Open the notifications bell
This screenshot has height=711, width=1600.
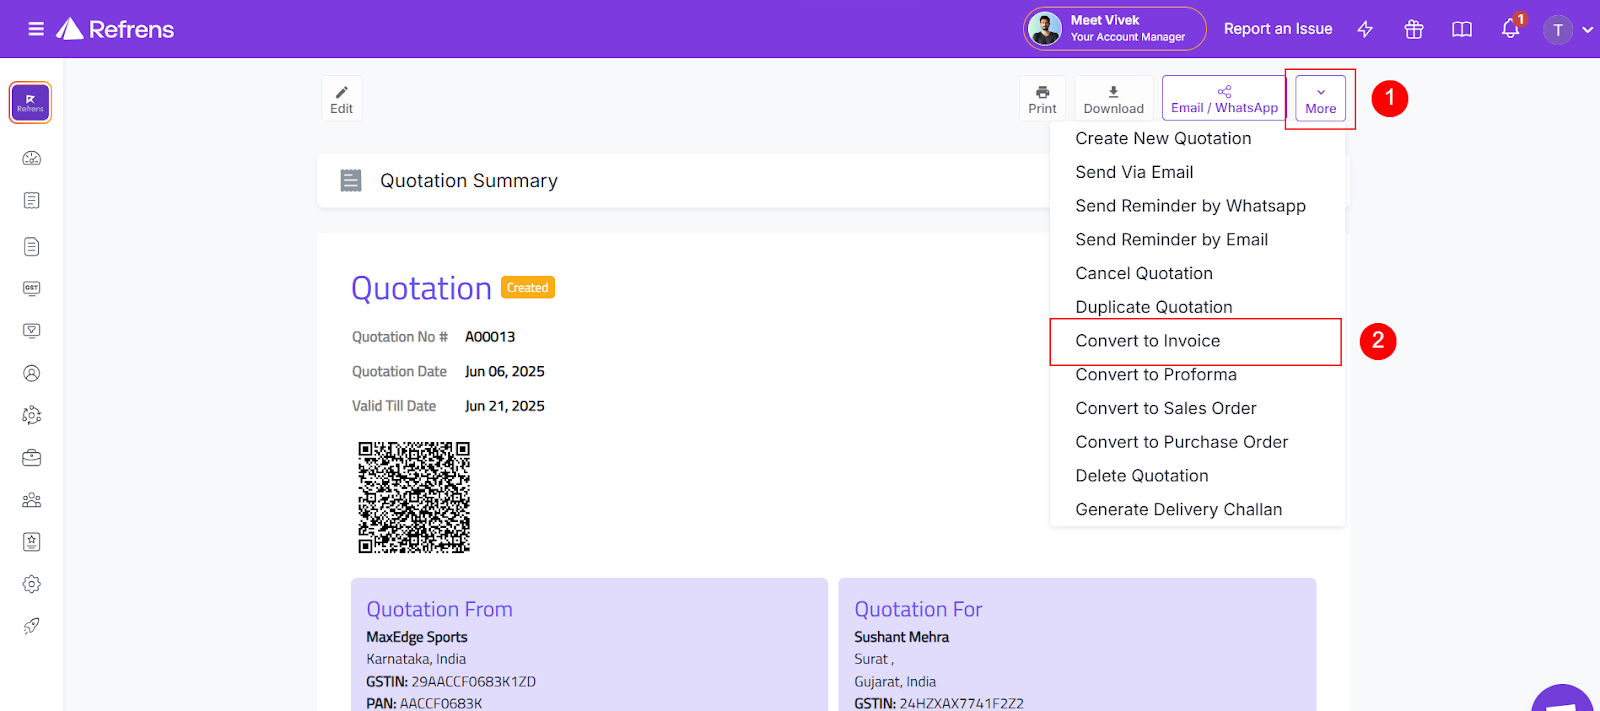click(x=1510, y=29)
